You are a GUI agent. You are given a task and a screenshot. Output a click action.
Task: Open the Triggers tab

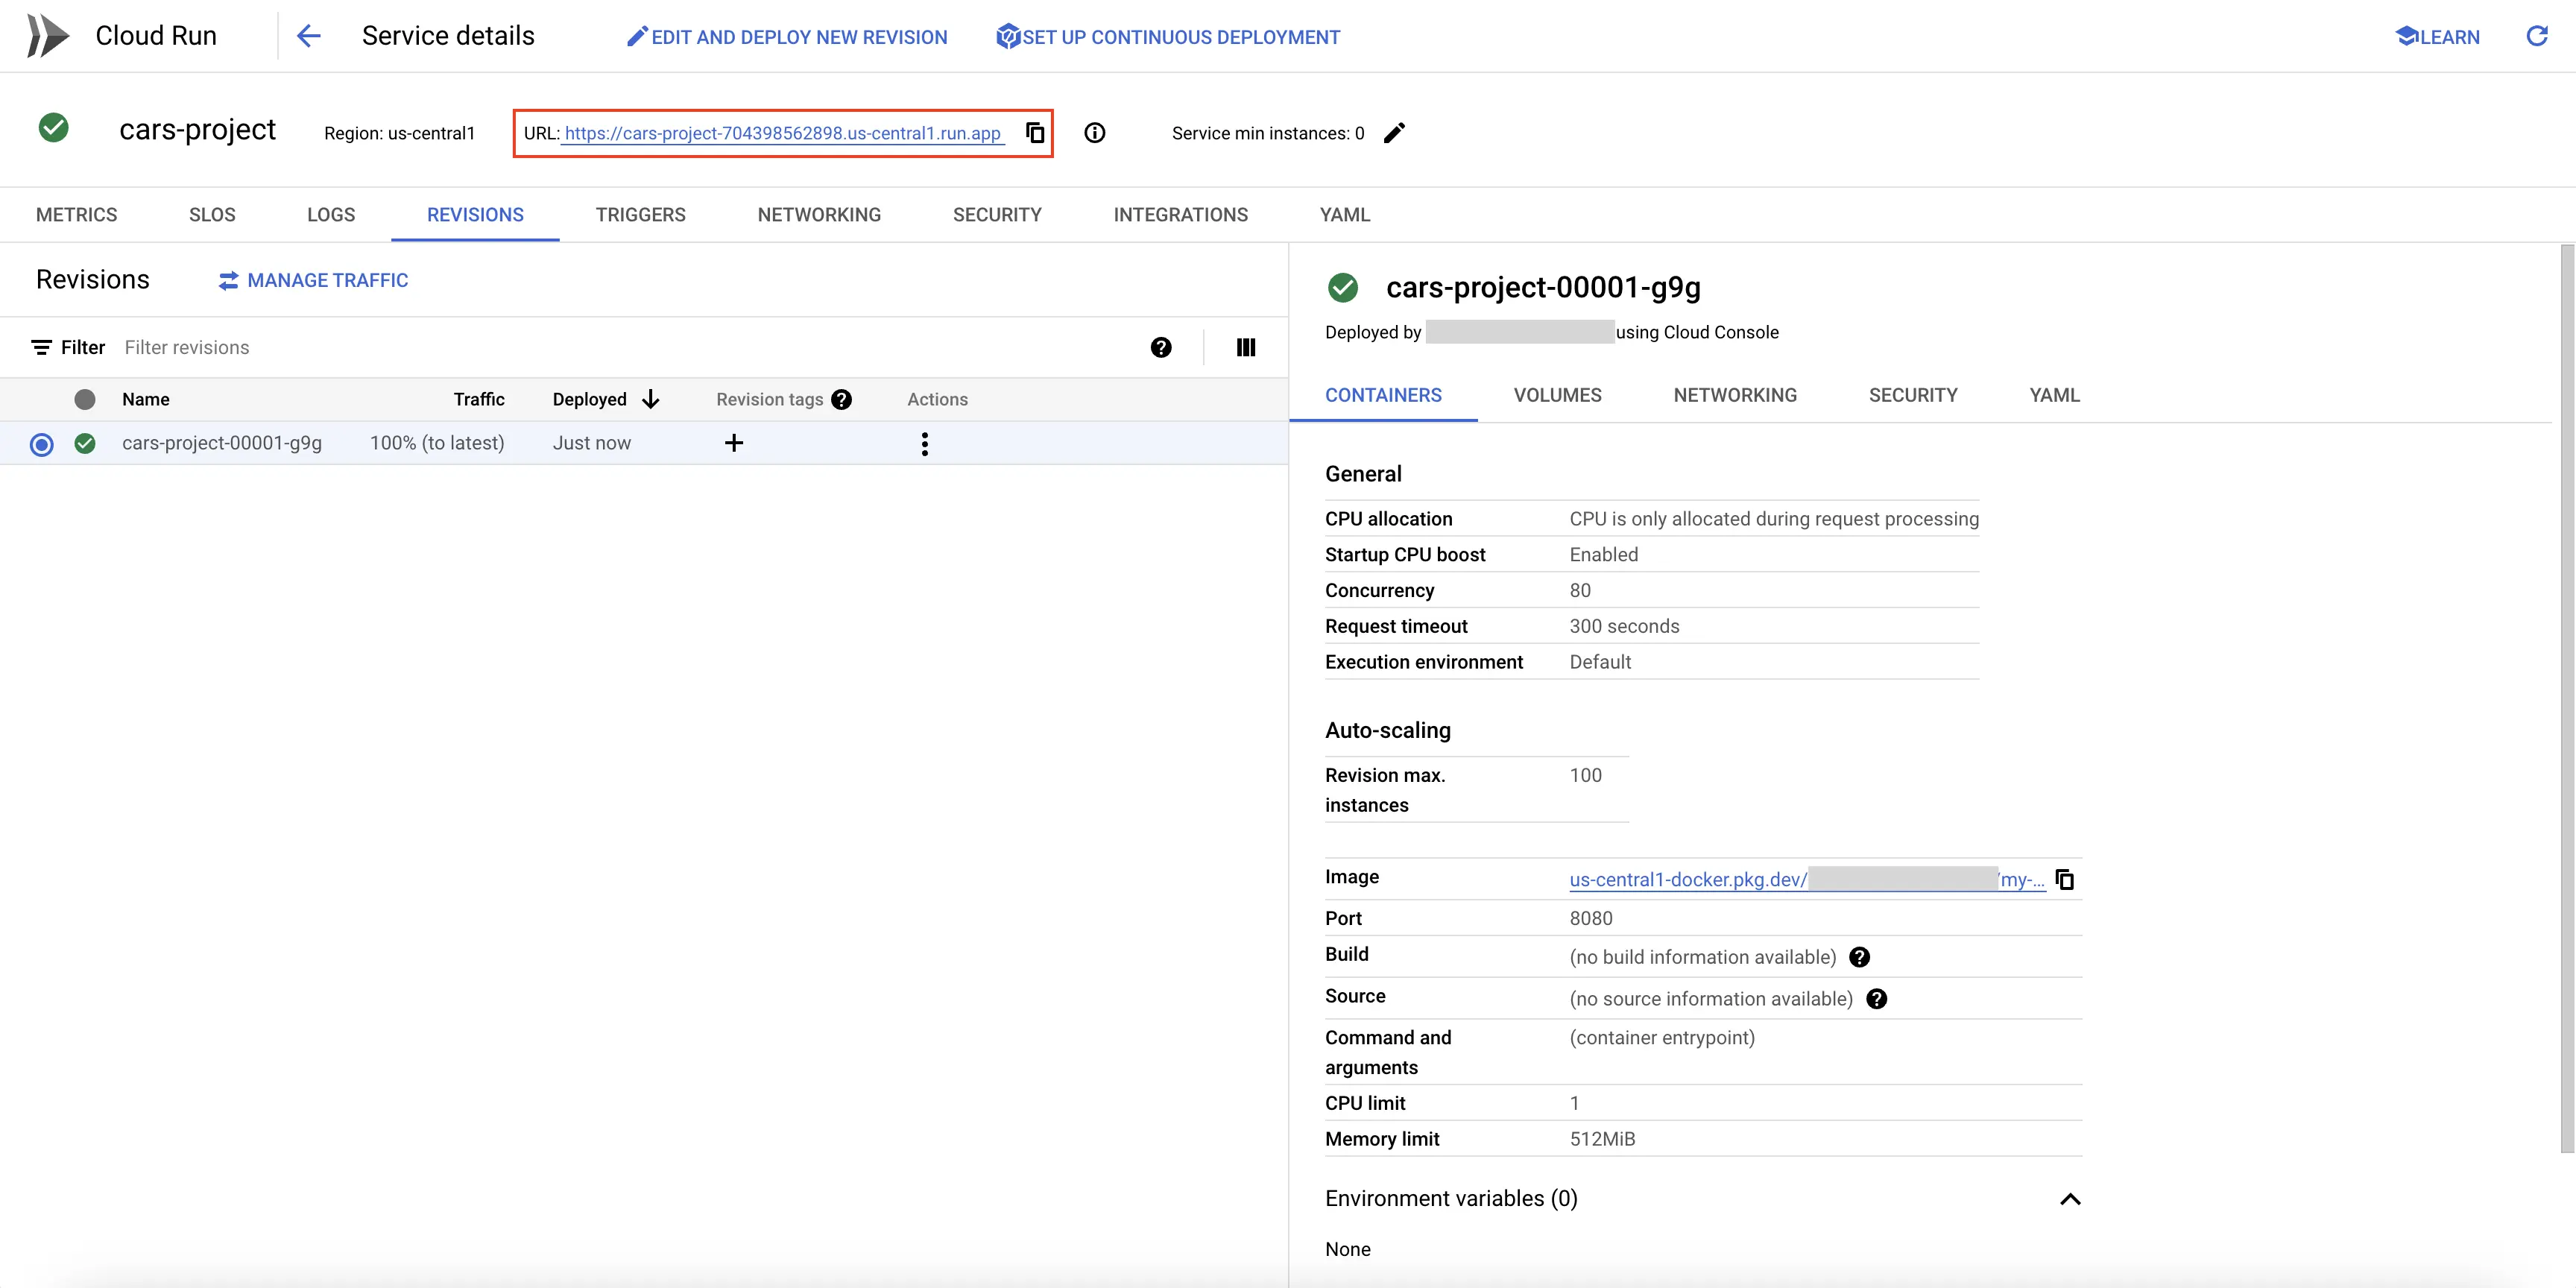[x=641, y=215]
